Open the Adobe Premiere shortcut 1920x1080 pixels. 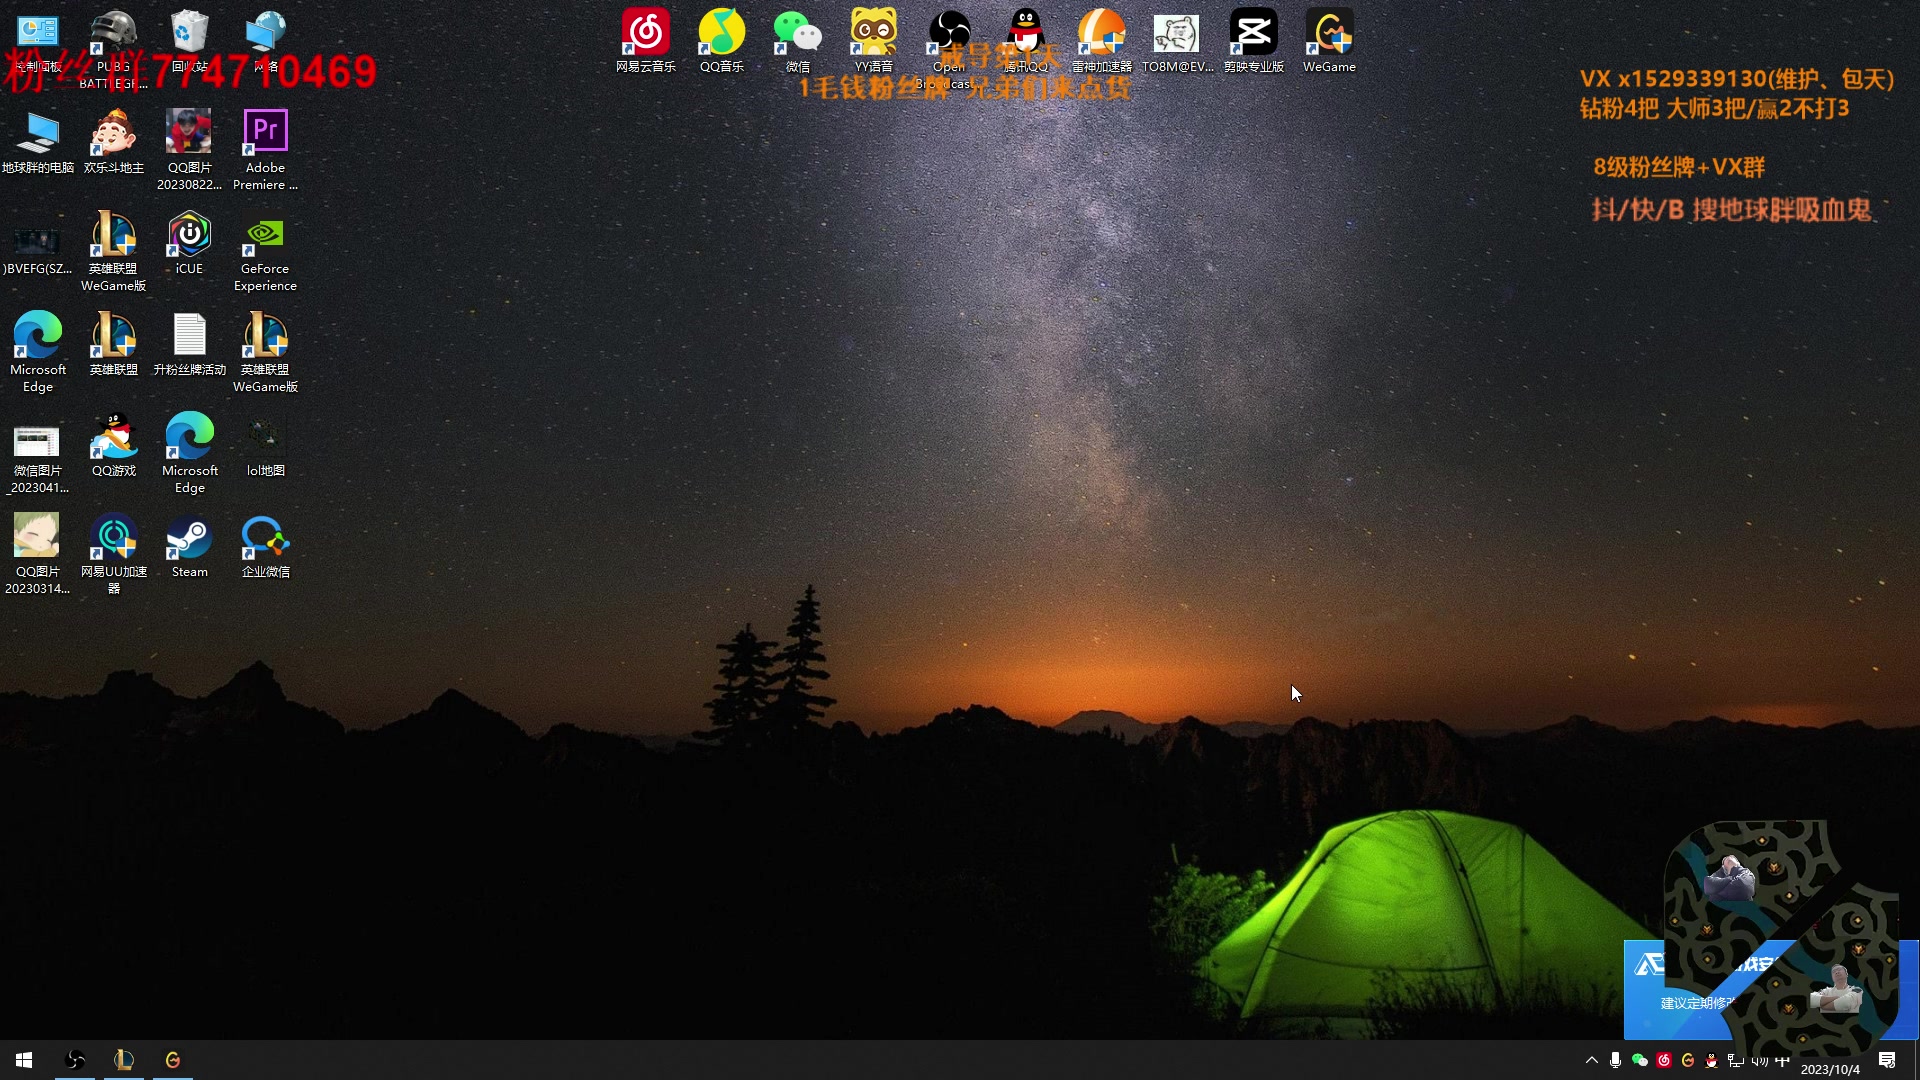coord(266,150)
